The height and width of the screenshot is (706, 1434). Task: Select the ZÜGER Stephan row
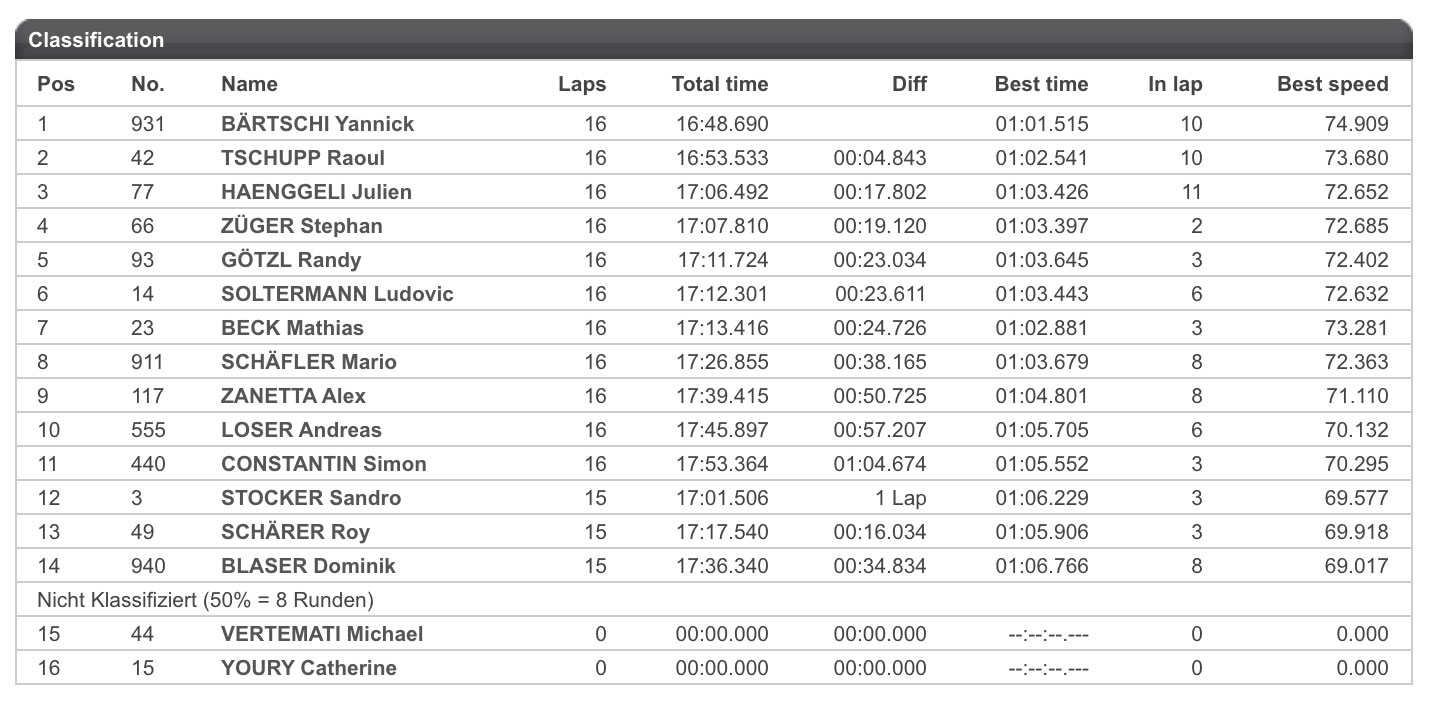[x=714, y=226]
